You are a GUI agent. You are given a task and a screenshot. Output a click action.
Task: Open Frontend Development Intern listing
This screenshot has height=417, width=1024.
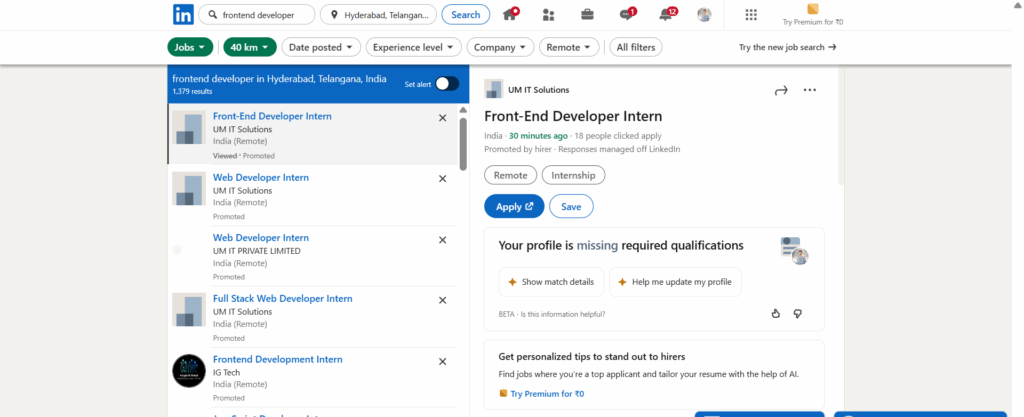[278, 360]
